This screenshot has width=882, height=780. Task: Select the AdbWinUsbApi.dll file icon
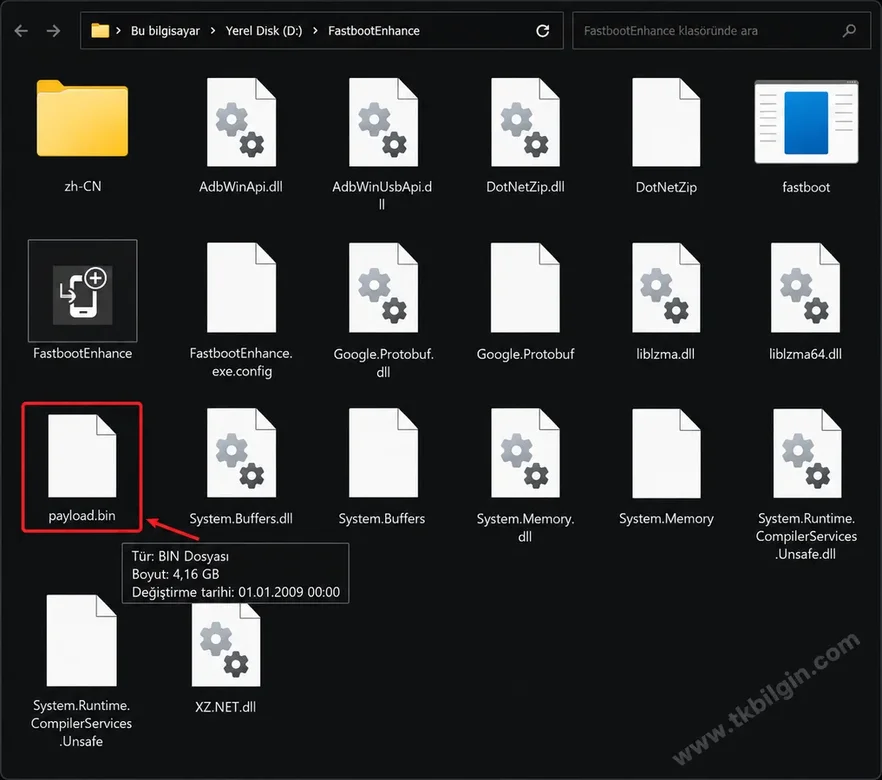(383, 122)
